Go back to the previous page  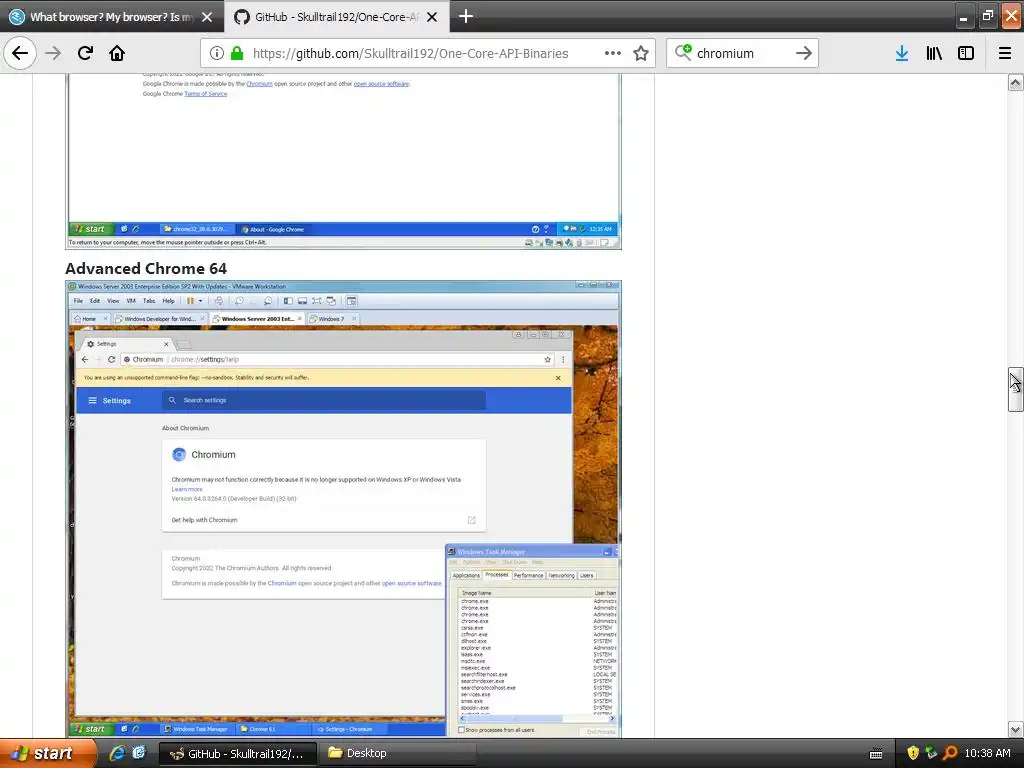tap(20, 53)
